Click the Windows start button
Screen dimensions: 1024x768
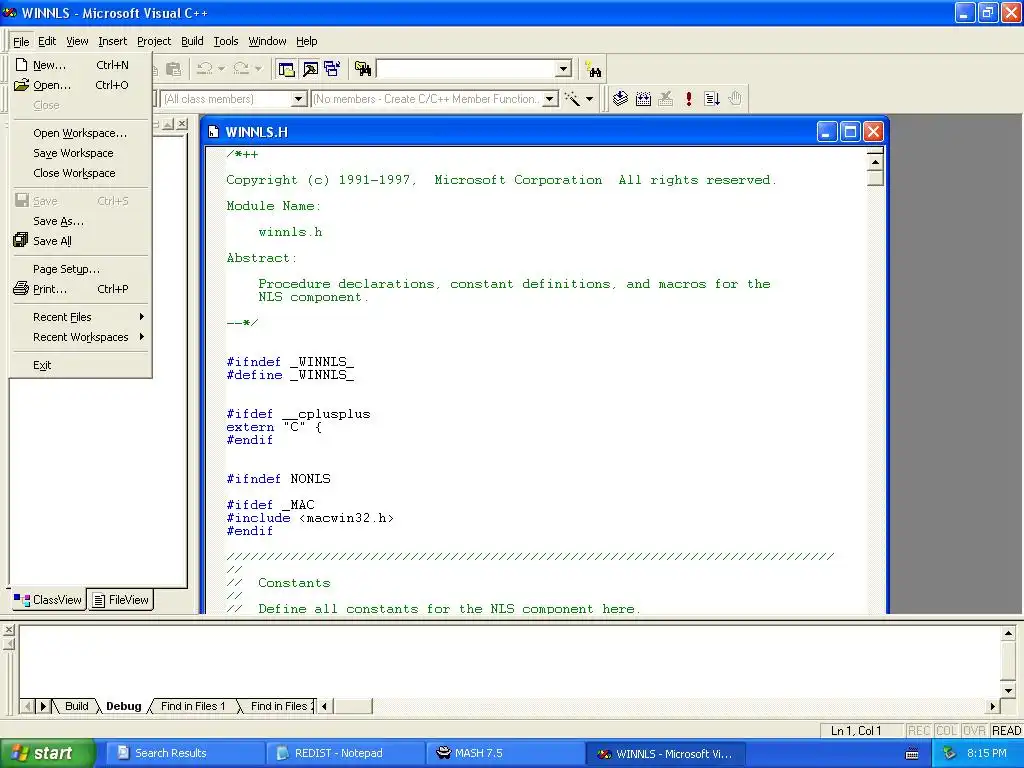(48, 754)
